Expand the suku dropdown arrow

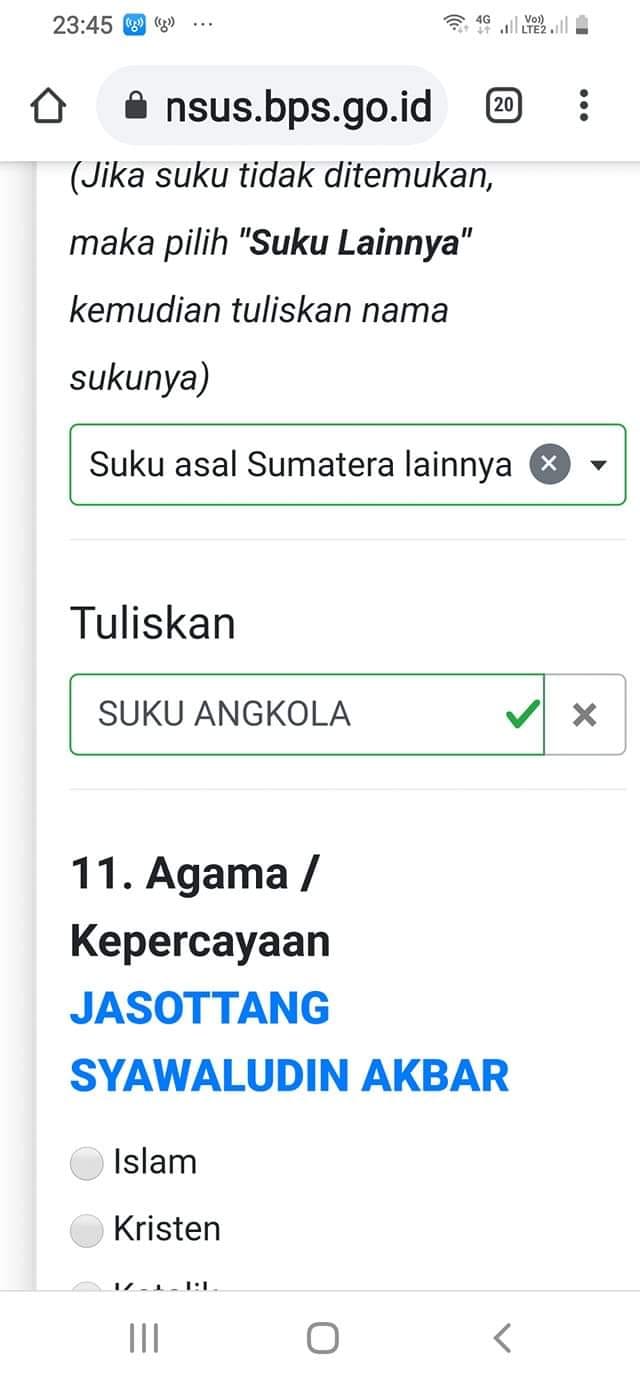point(599,465)
